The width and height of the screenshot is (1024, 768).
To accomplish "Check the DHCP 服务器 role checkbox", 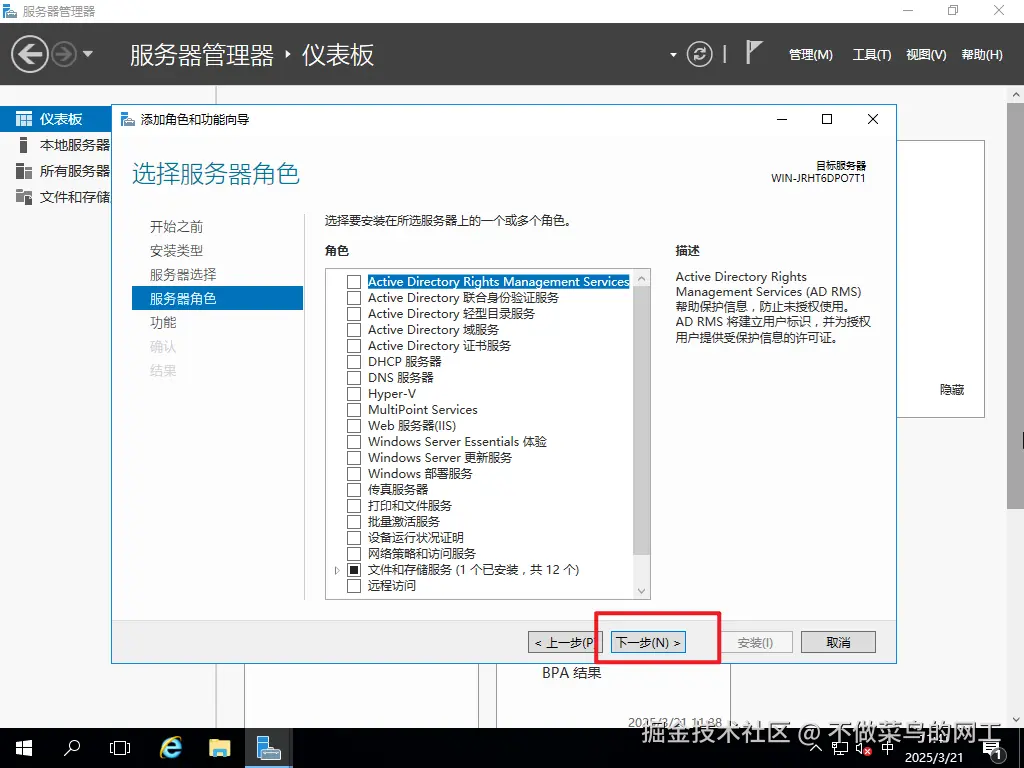I will coord(354,361).
